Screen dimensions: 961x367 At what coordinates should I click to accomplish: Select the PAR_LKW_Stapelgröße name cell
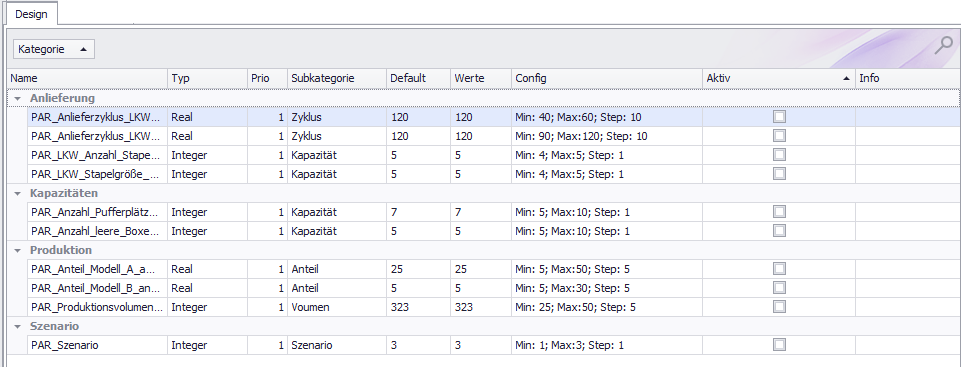pos(97,174)
